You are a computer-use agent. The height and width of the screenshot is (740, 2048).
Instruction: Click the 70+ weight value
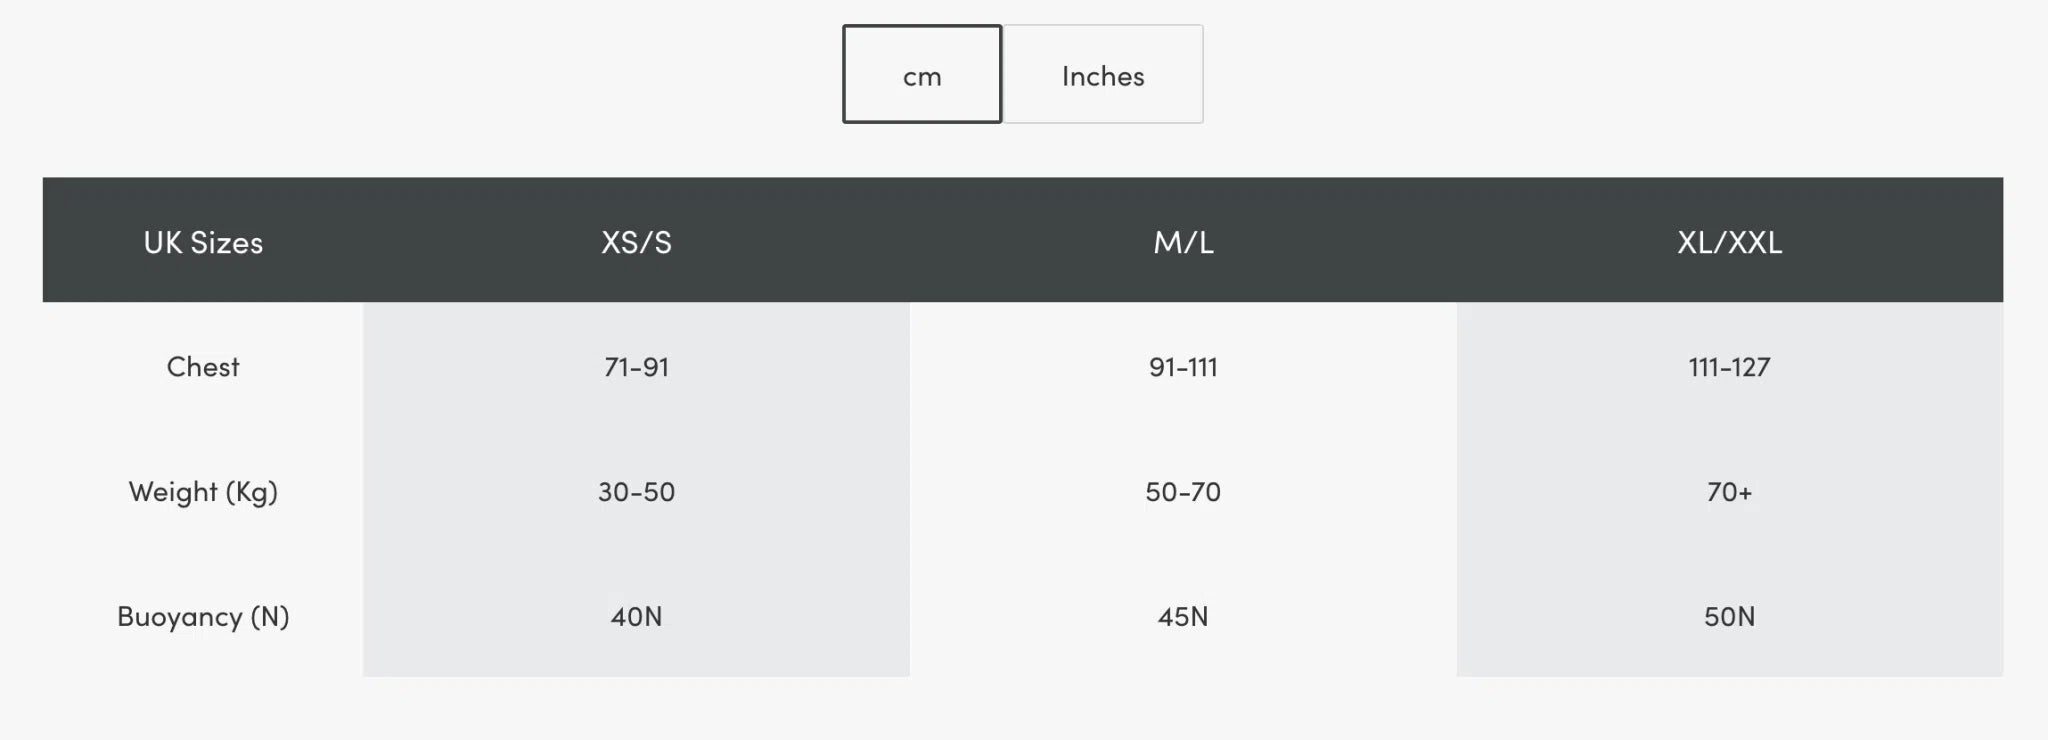[1729, 492]
